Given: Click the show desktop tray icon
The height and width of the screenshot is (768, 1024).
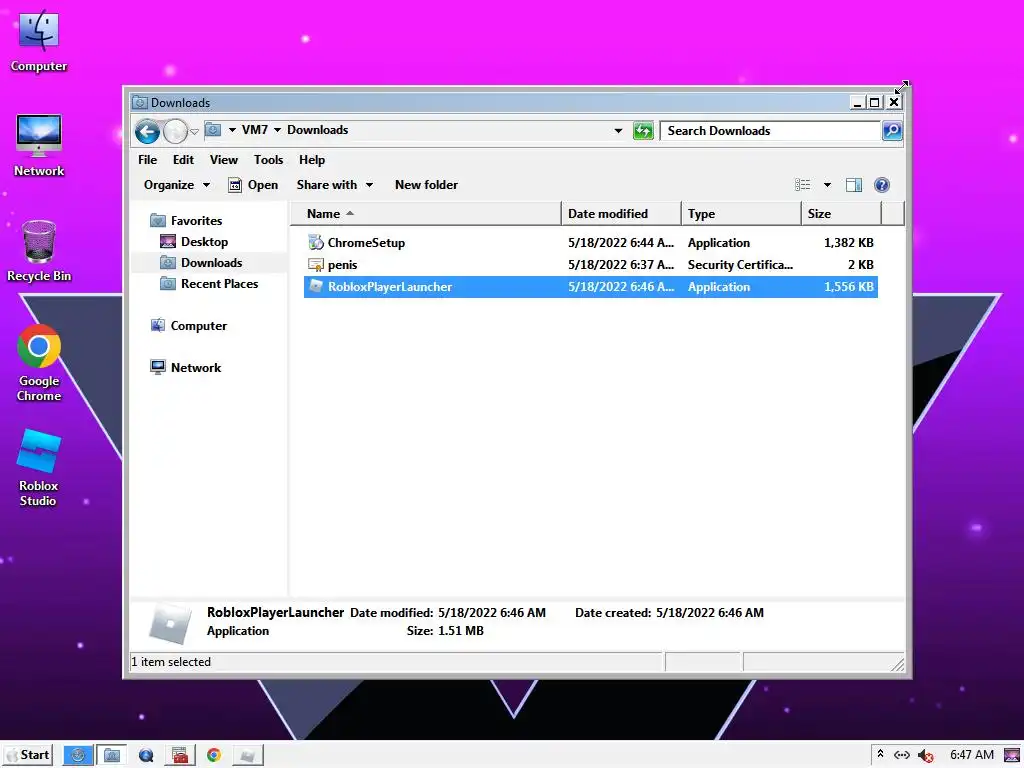Looking at the screenshot, I should [x=1012, y=756].
